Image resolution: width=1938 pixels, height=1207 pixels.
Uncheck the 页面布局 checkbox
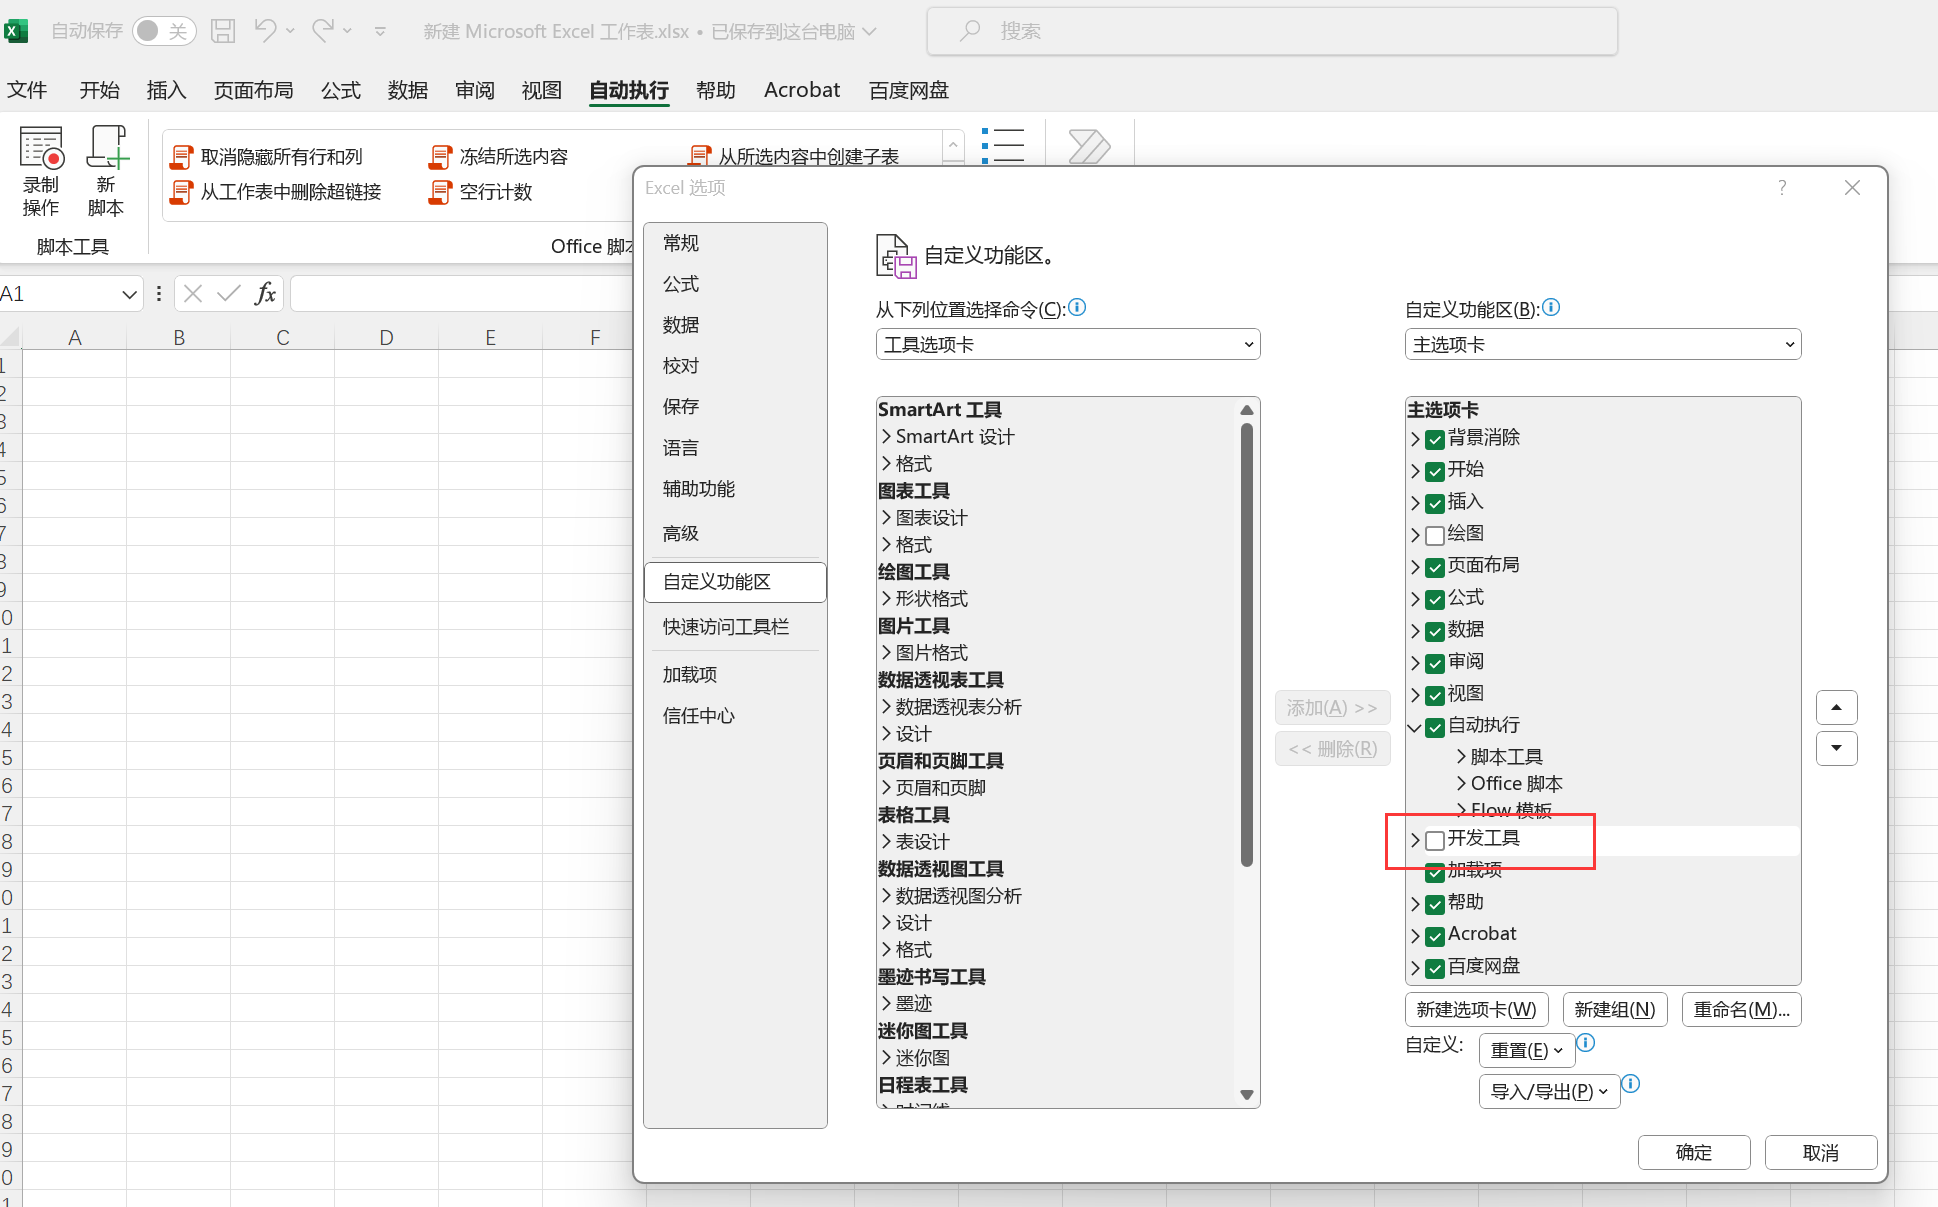1435,568
